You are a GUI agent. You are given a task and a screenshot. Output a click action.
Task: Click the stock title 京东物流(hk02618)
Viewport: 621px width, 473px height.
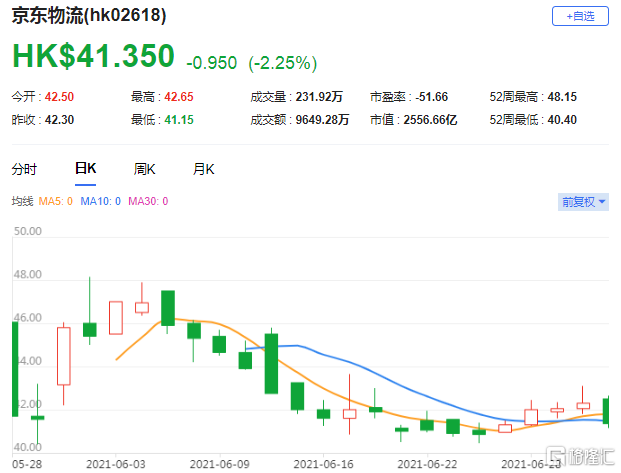click(89, 16)
